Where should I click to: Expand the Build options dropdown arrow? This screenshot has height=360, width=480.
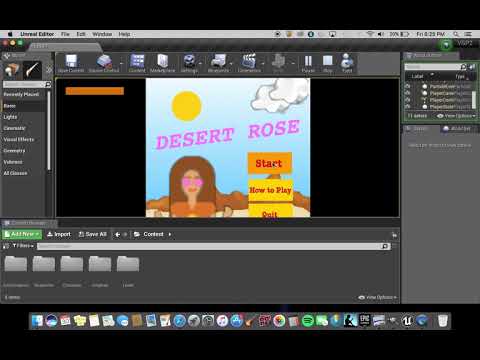[293, 63]
